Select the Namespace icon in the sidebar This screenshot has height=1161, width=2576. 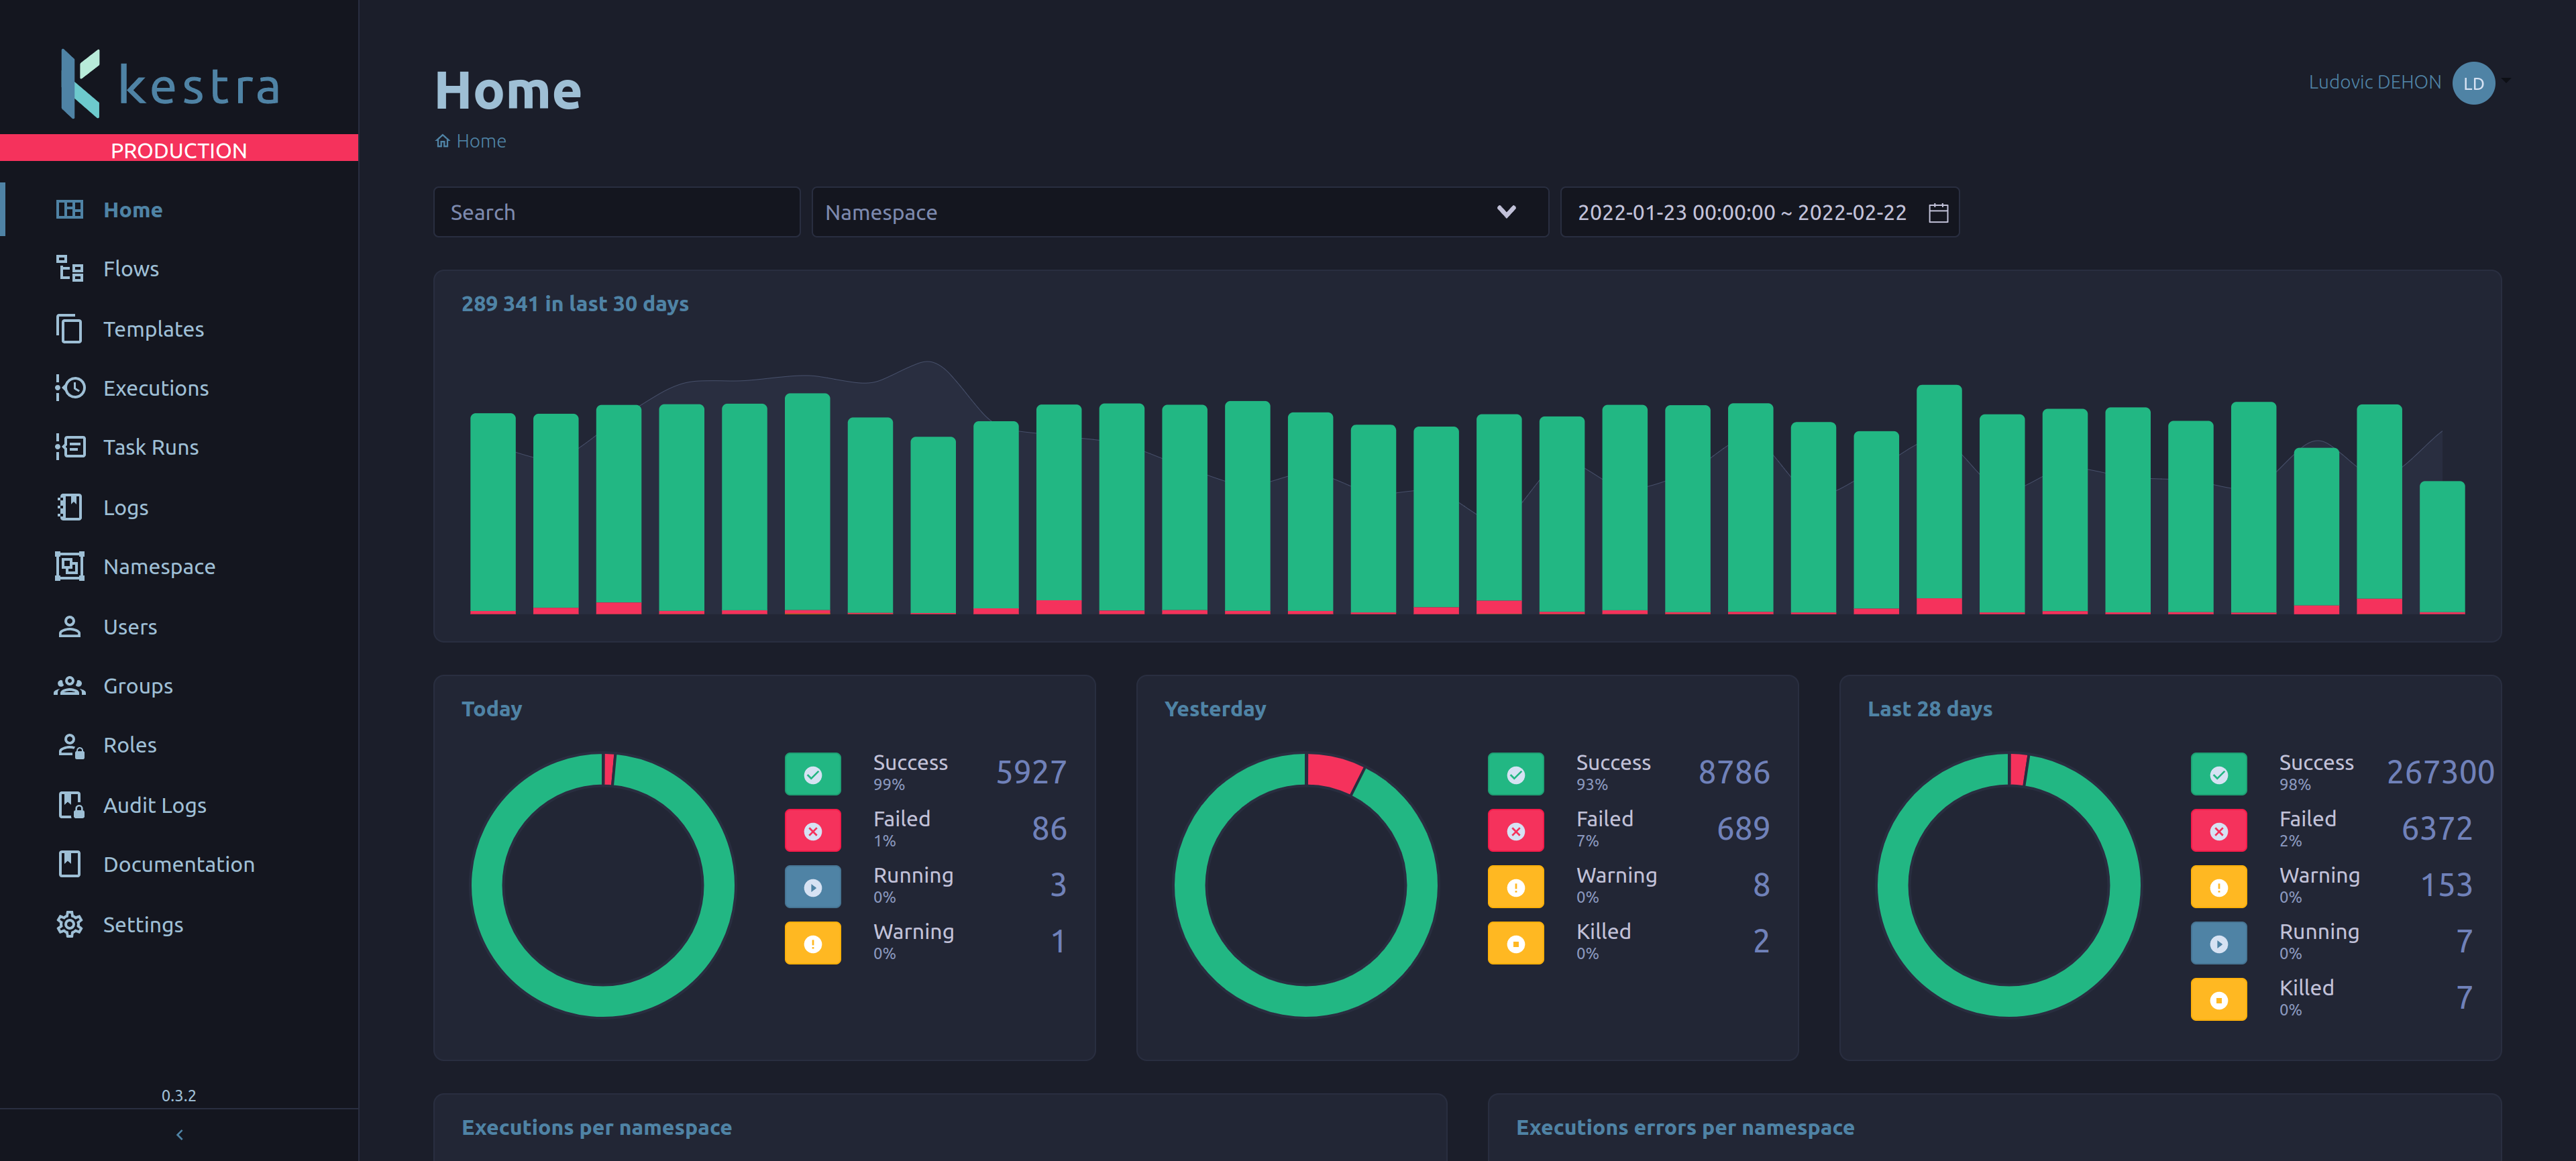point(70,566)
